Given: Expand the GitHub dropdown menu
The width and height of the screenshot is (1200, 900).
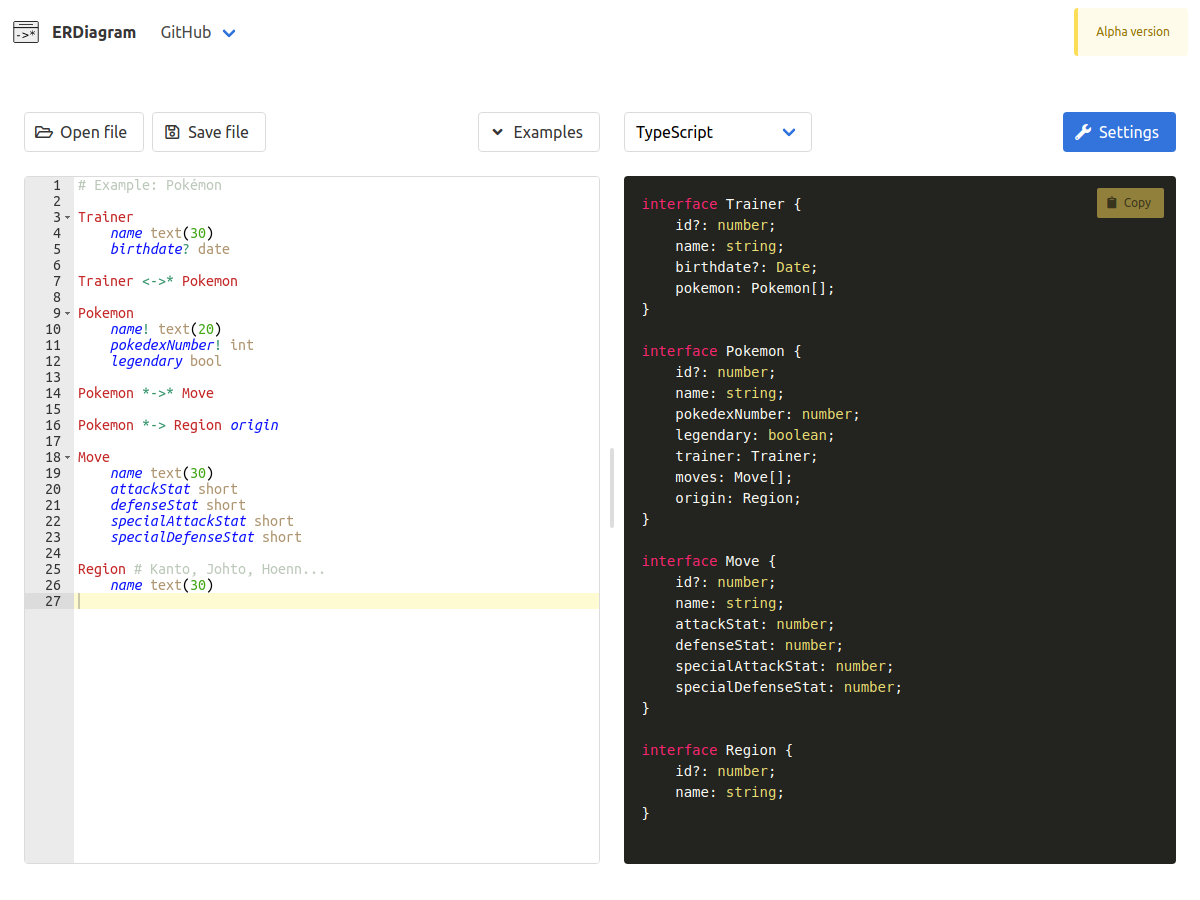Looking at the screenshot, I should [198, 32].
